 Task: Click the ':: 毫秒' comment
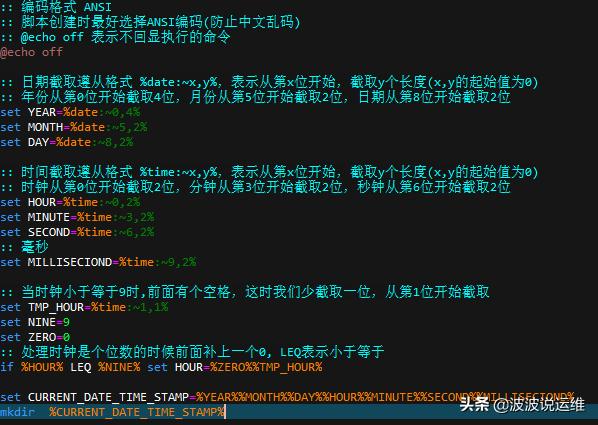coord(24,247)
